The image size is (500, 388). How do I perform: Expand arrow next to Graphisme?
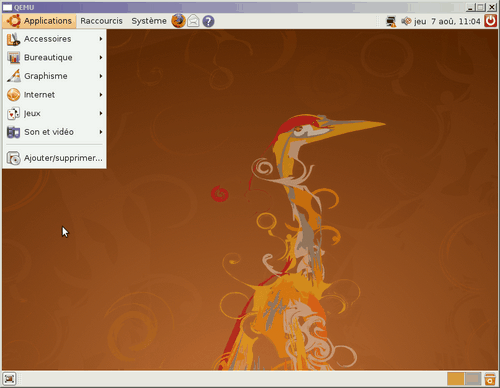coord(100,76)
